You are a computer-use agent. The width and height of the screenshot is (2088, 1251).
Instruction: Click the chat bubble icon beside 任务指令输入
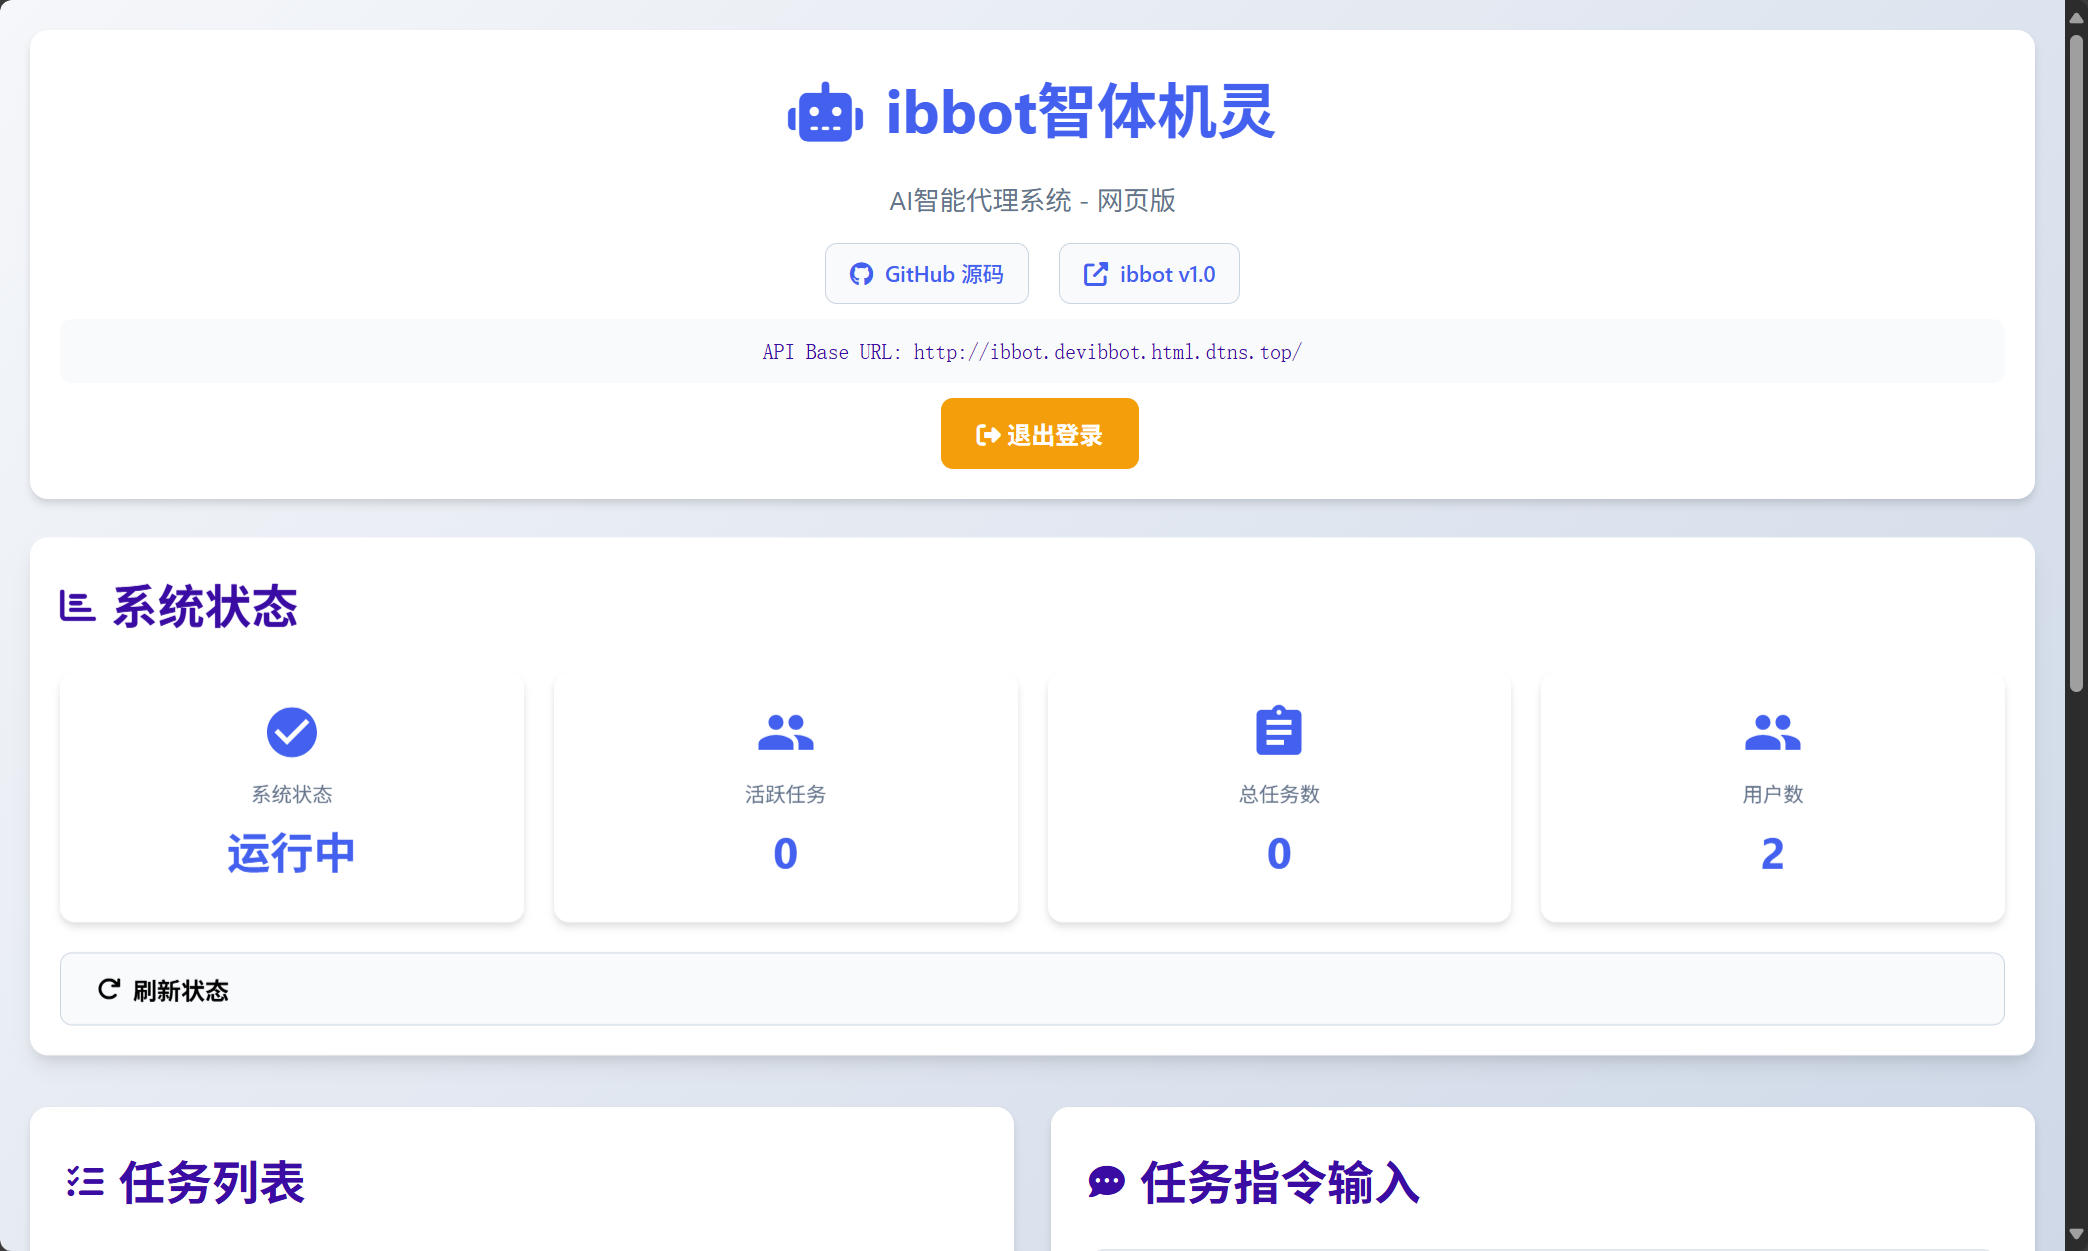click(1106, 1182)
